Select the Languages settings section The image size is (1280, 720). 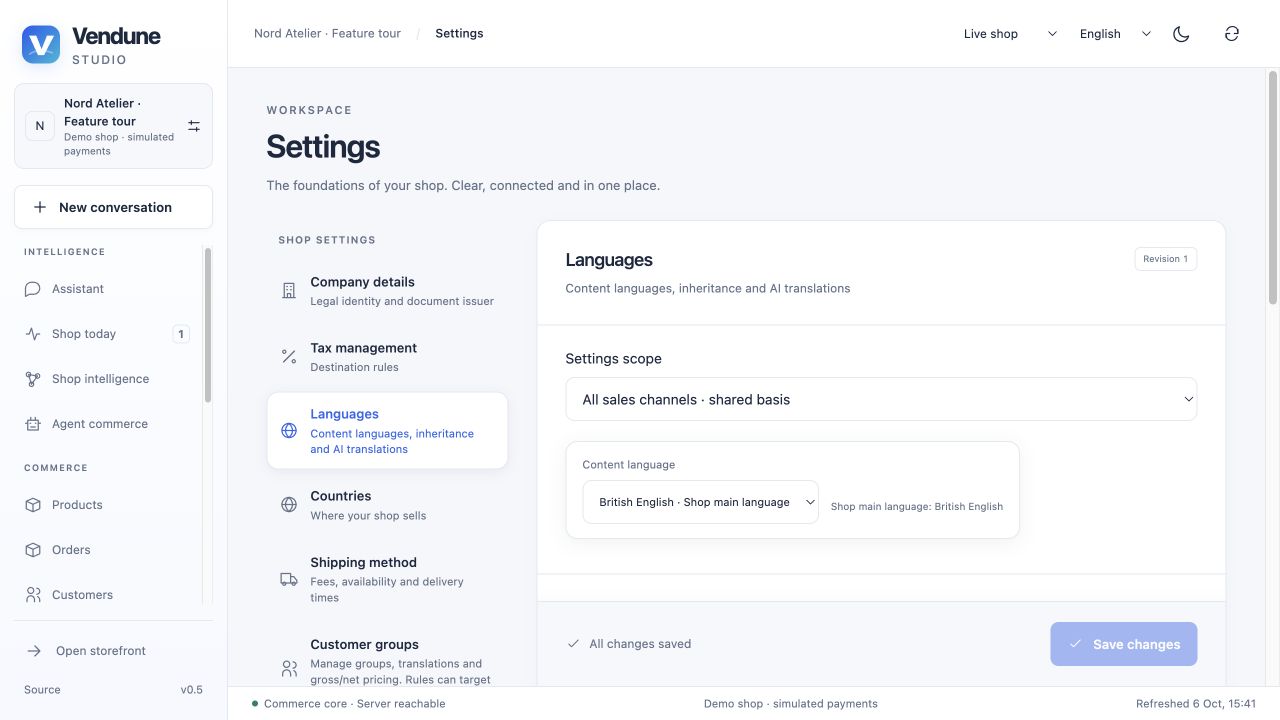[387, 431]
